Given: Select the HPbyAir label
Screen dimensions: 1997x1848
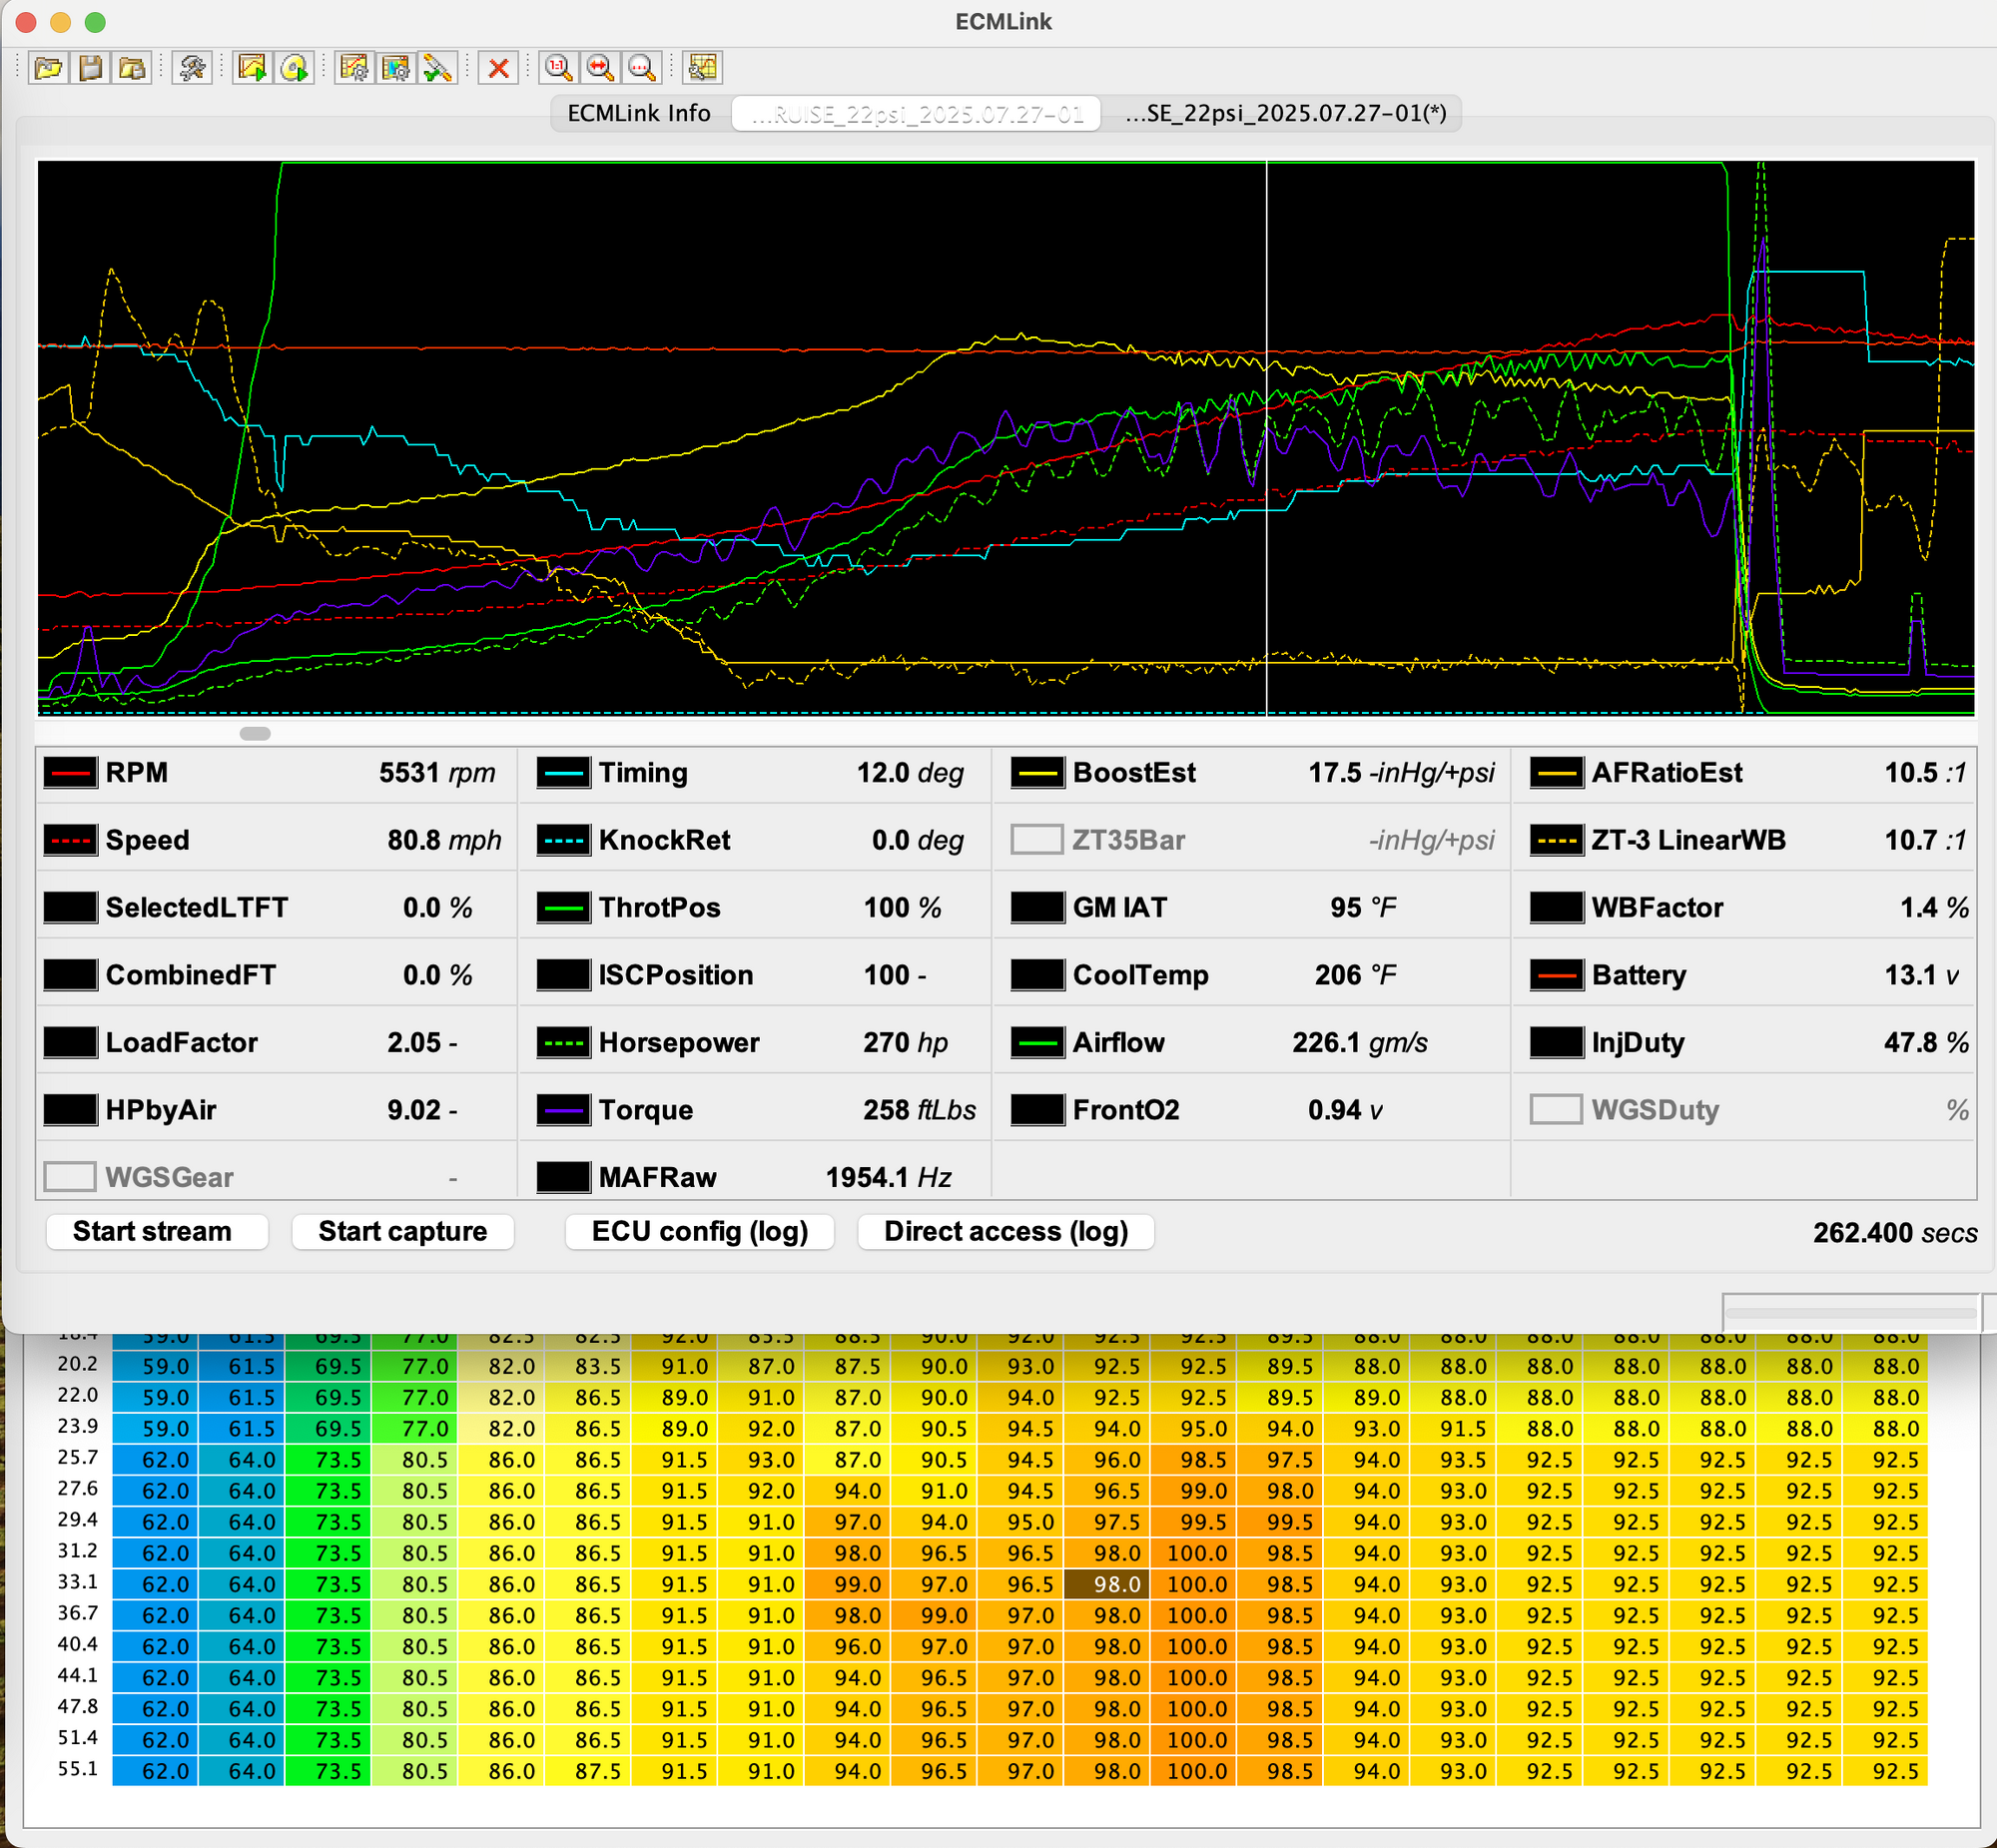Looking at the screenshot, I should [x=161, y=1110].
